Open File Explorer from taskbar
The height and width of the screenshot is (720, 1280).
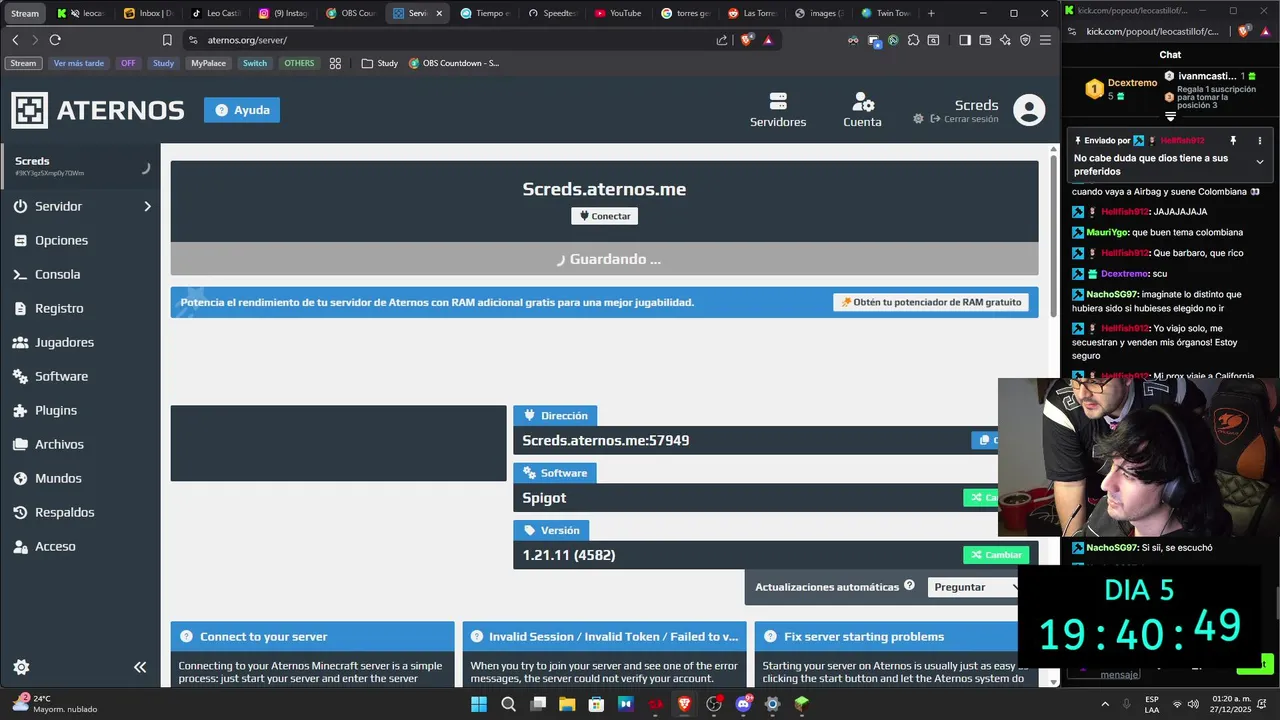tap(567, 704)
